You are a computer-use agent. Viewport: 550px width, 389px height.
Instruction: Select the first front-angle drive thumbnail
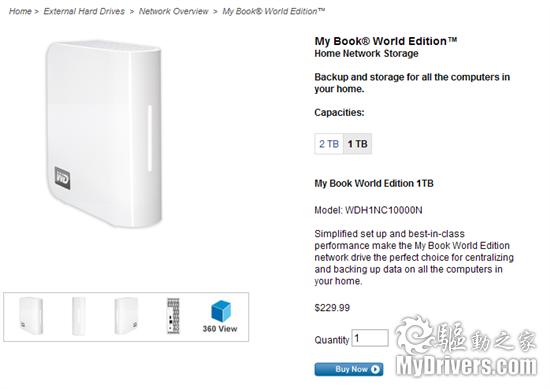31,316
